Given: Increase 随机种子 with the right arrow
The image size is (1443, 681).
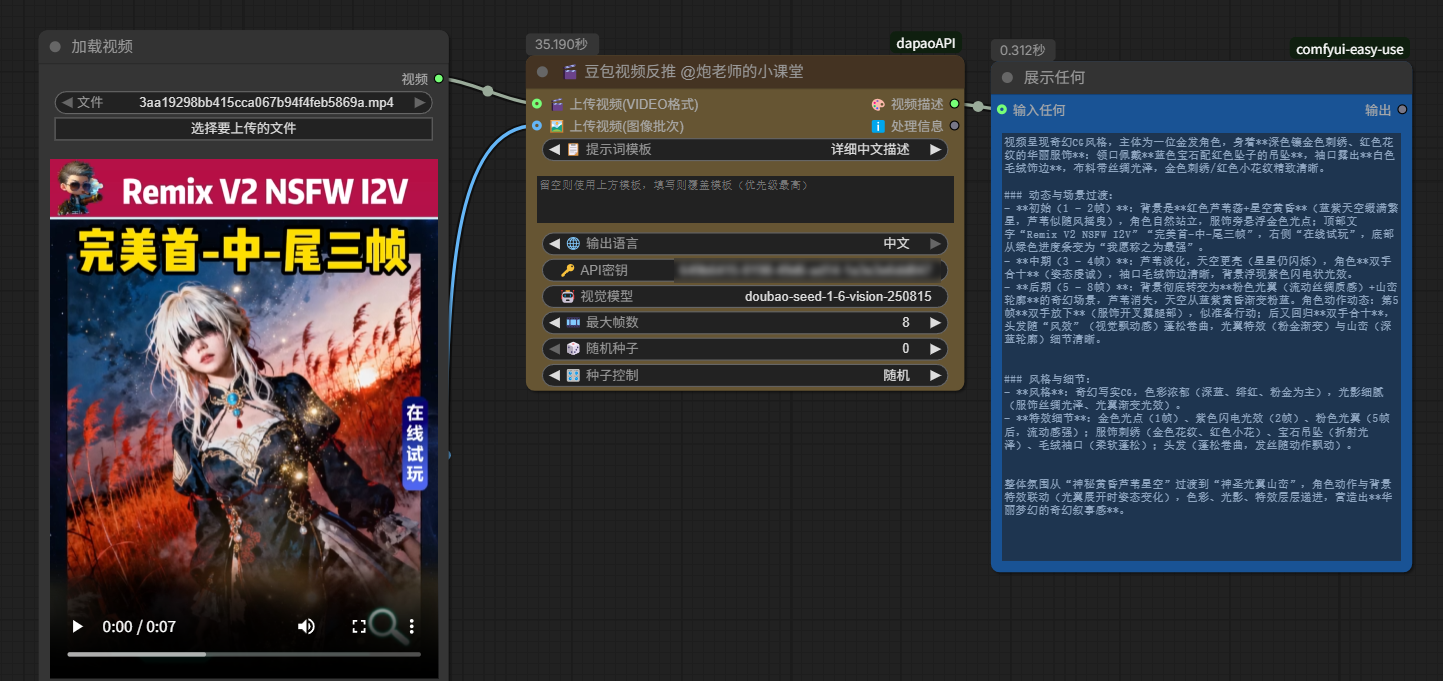Looking at the screenshot, I should [x=936, y=349].
